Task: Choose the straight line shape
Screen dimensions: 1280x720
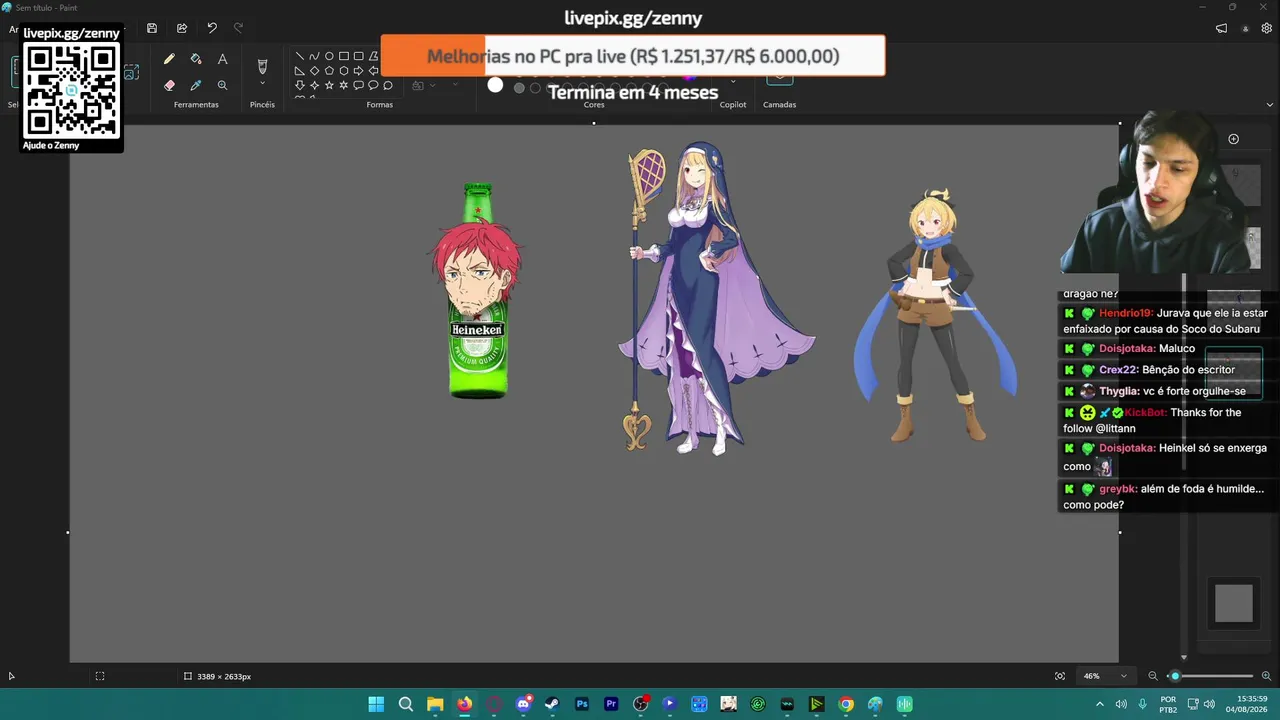Action: 300,56
